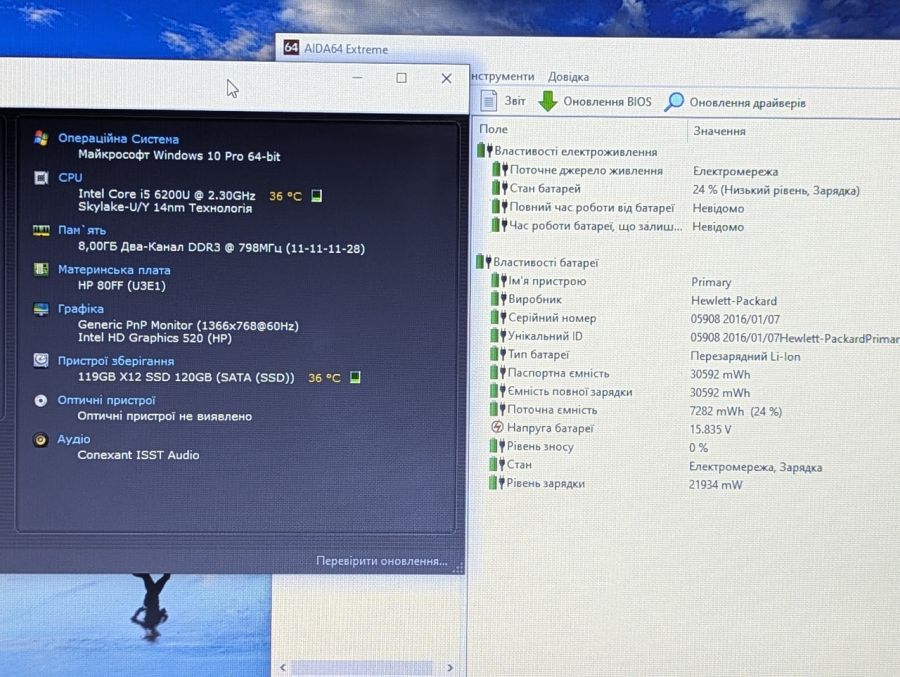The height and width of the screenshot is (677, 900).
Task: Select the Перезарядний Li-Ion value
Action: click(745, 356)
